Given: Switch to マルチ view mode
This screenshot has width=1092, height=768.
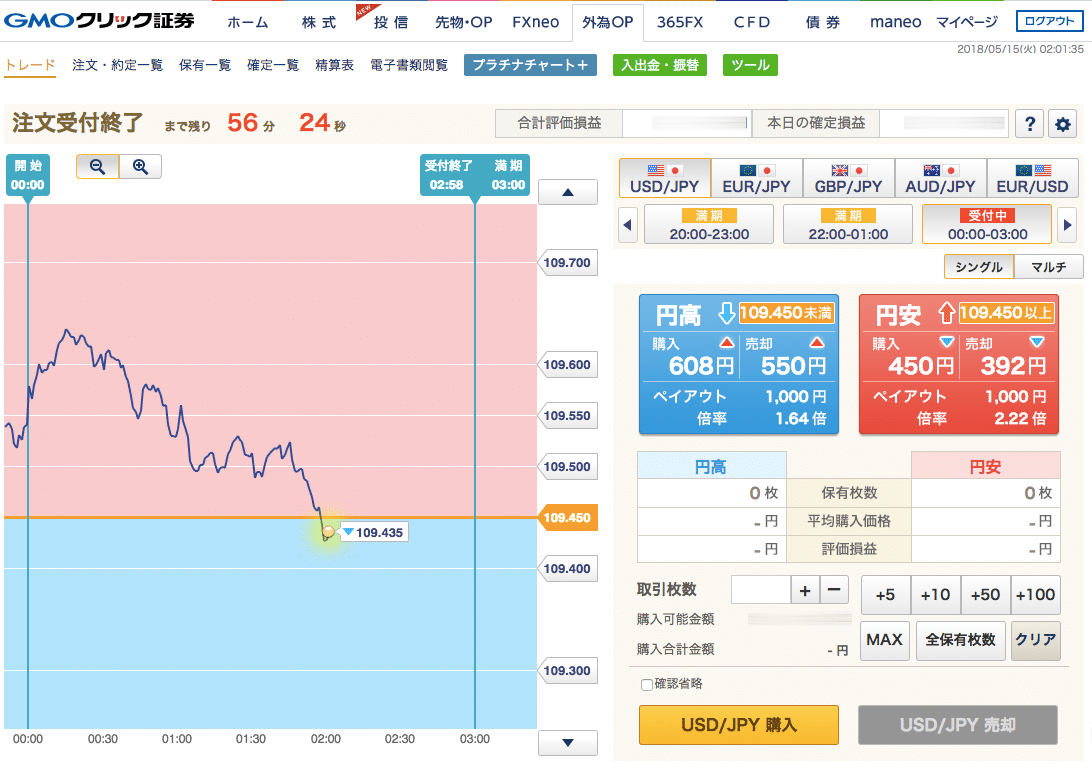Looking at the screenshot, I should coord(1048,267).
